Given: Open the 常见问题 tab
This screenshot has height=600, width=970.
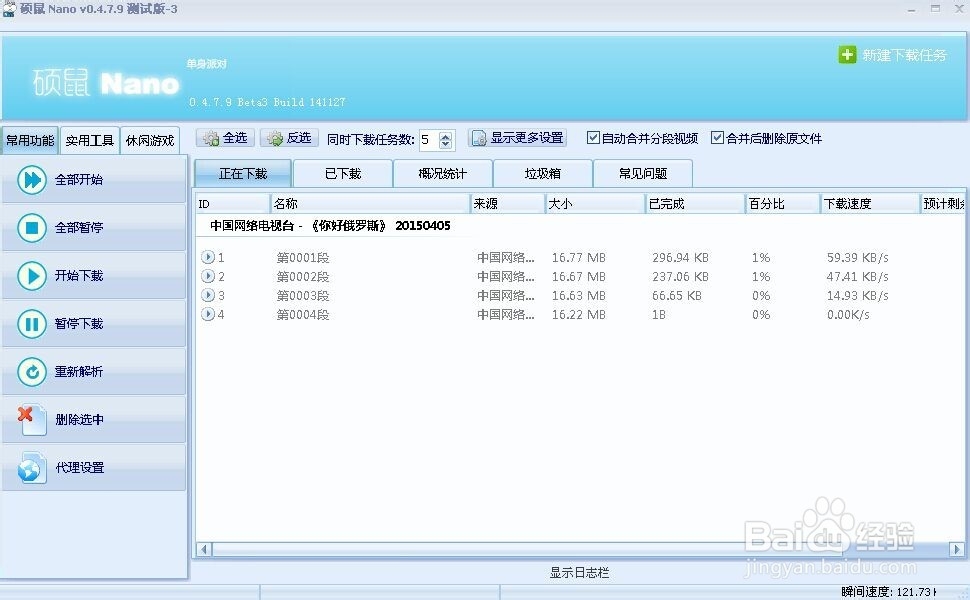Looking at the screenshot, I should (643, 173).
